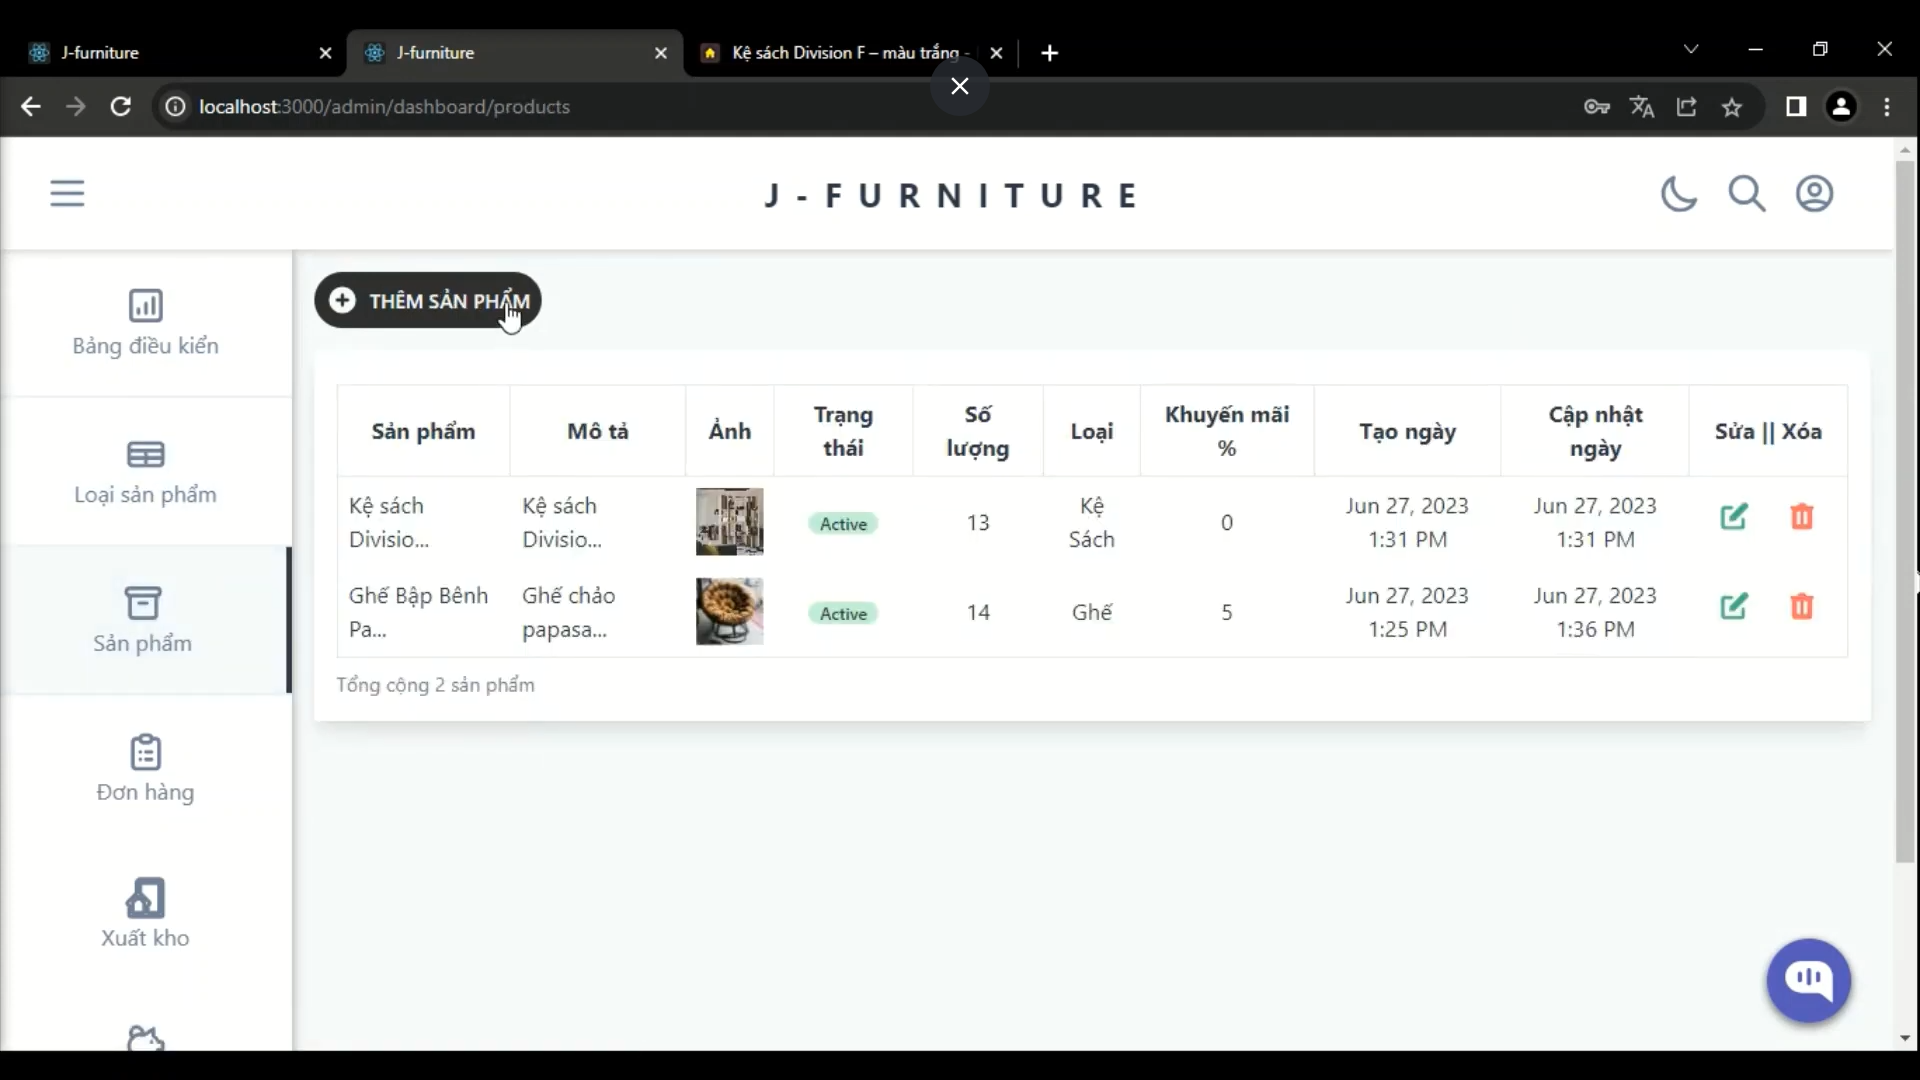Viewport: 1920px width, 1080px height.
Task: Click the page vertical scrollbar
Action: [1905, 510]
